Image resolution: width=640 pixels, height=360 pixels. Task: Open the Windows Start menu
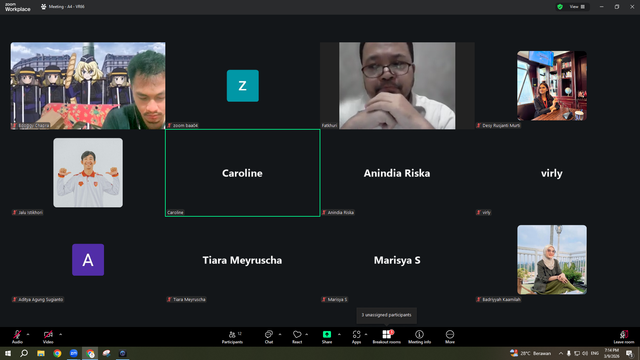8,353
